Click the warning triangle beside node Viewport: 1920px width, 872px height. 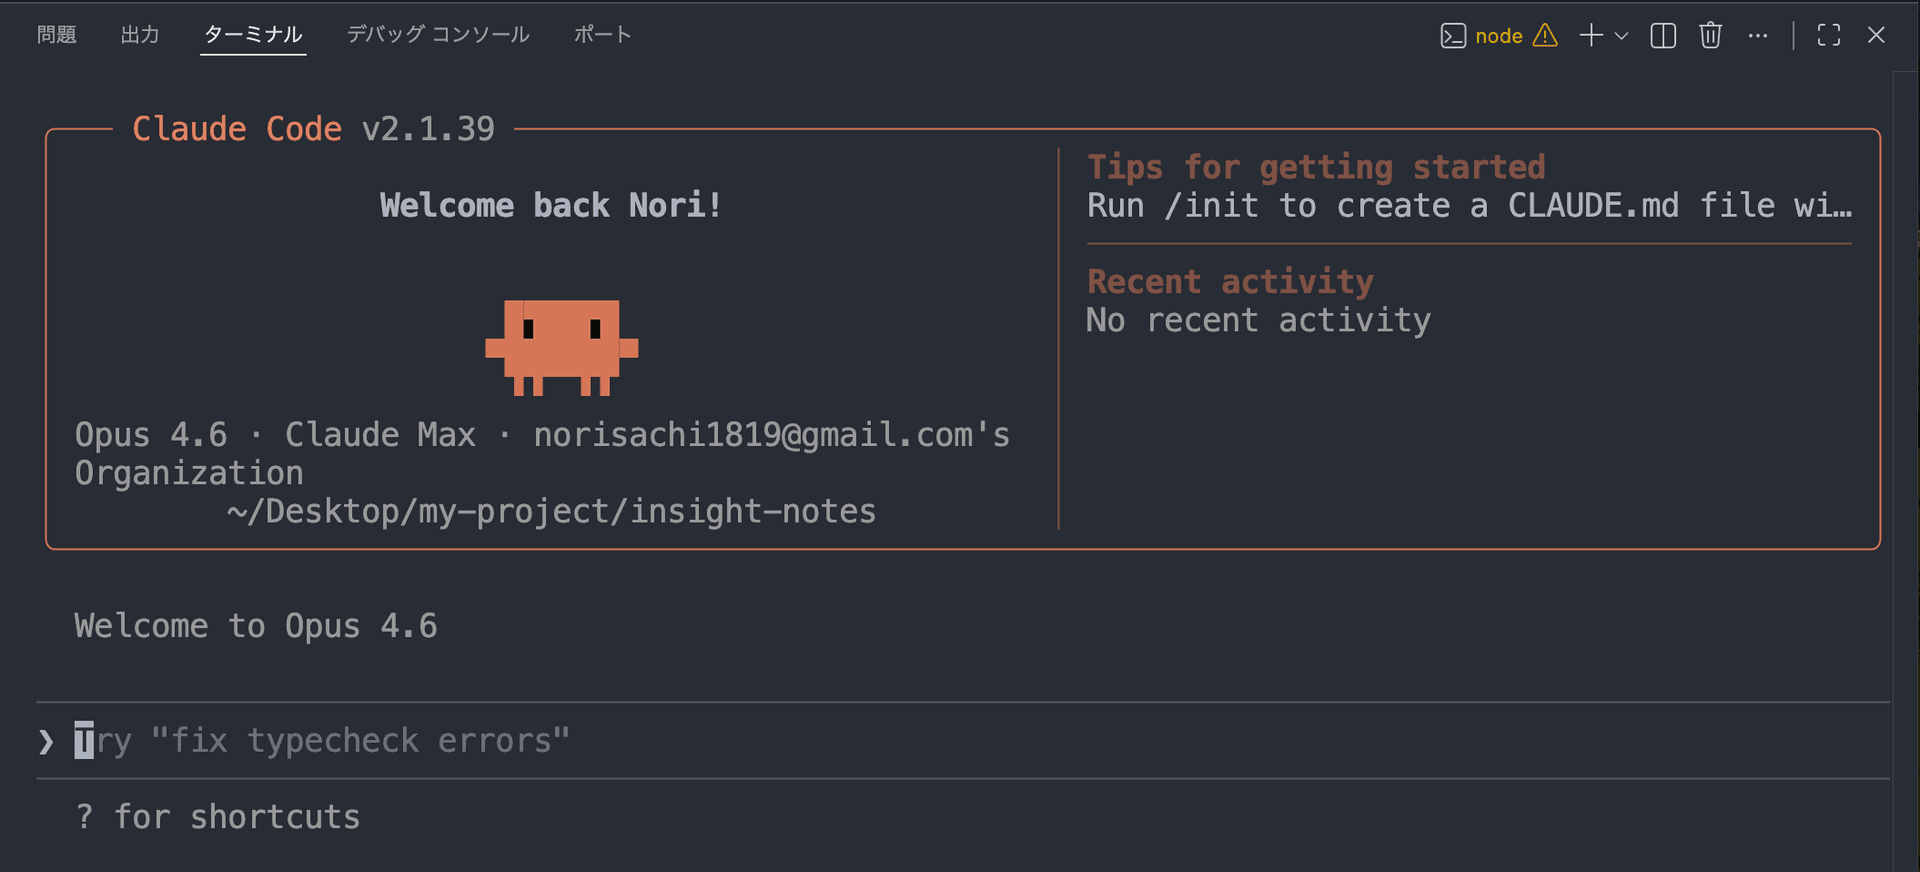[x=1545, y=36]
